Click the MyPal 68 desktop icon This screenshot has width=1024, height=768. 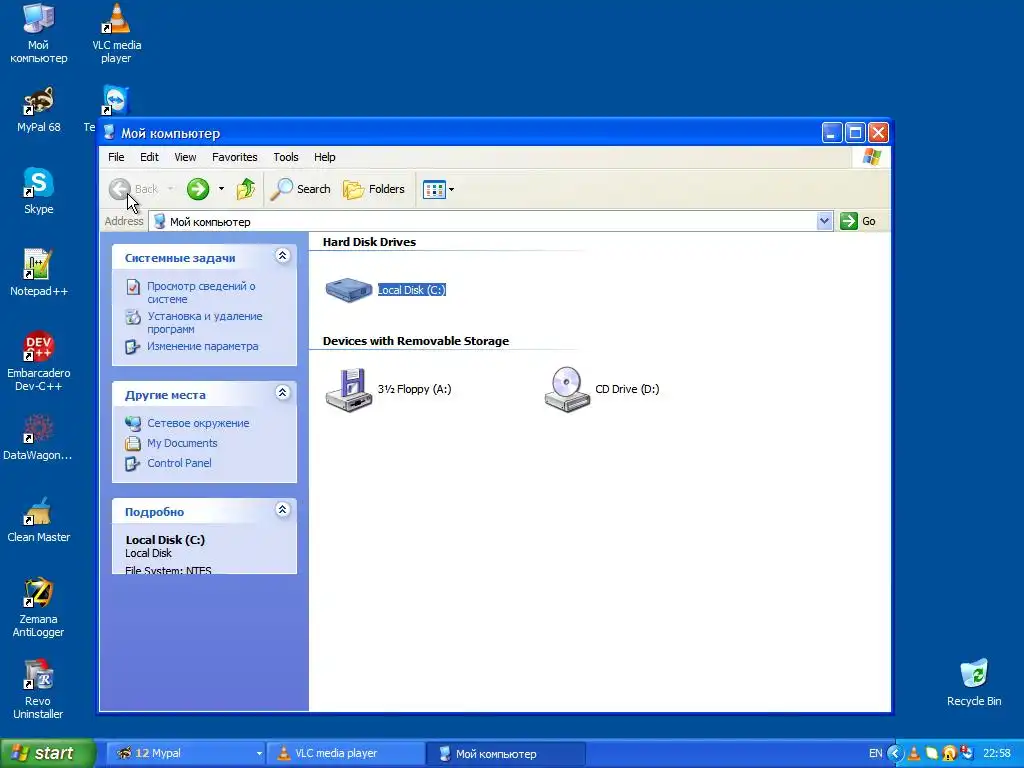pyautogui.click(x=39, y=109)
